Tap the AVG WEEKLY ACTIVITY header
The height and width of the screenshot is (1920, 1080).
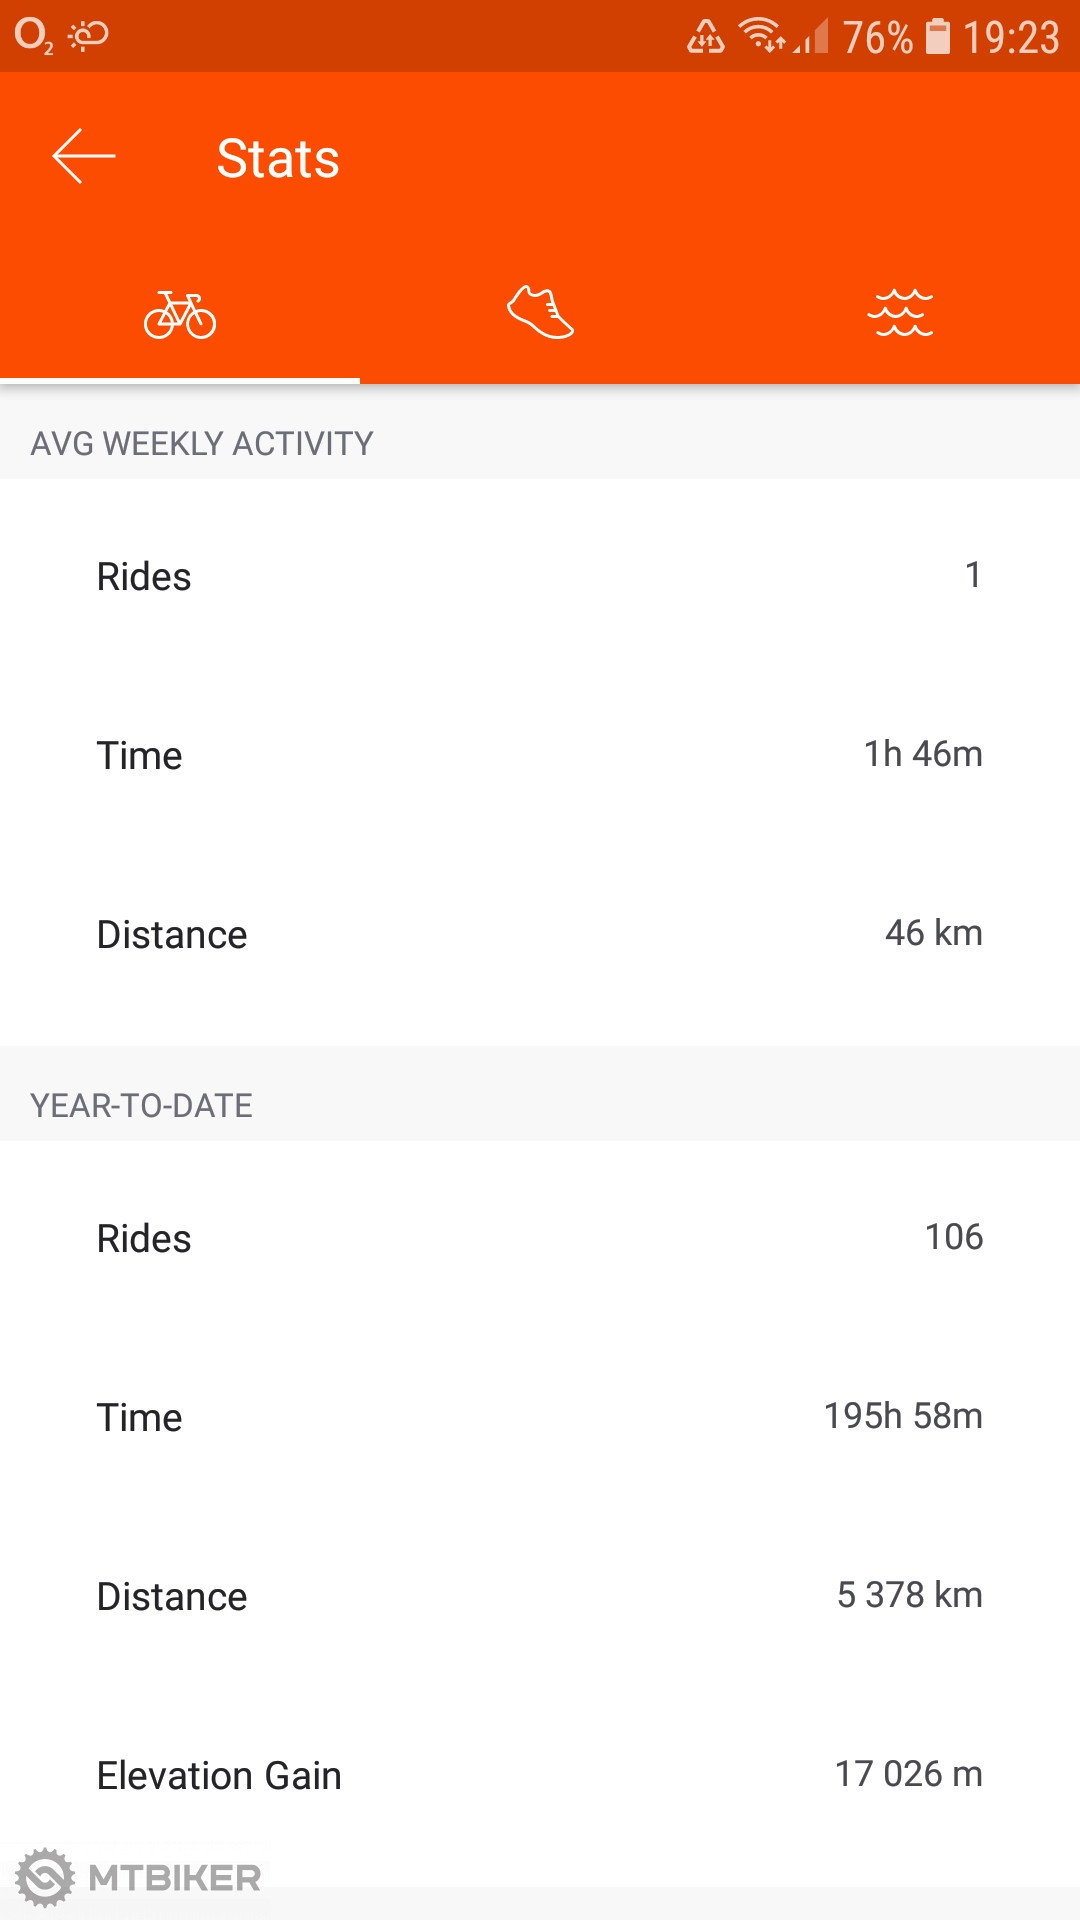pyautogui.click(x=202, y=443)
